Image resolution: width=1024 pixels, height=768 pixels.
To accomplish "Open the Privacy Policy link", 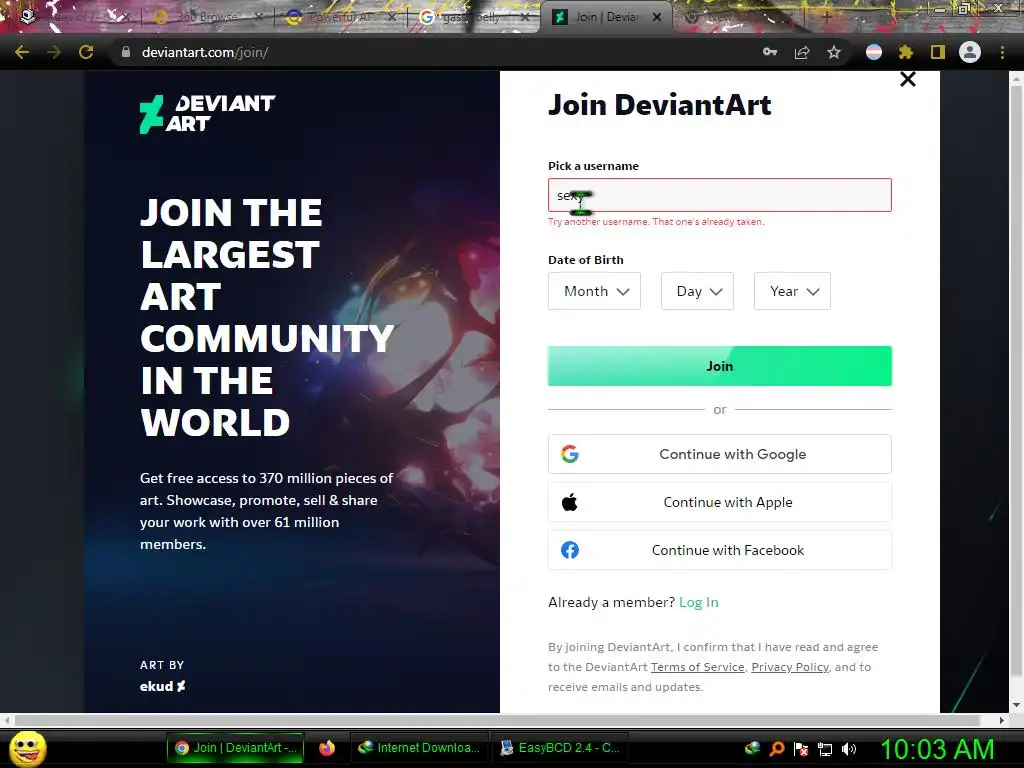I will [x=790, y=667].
